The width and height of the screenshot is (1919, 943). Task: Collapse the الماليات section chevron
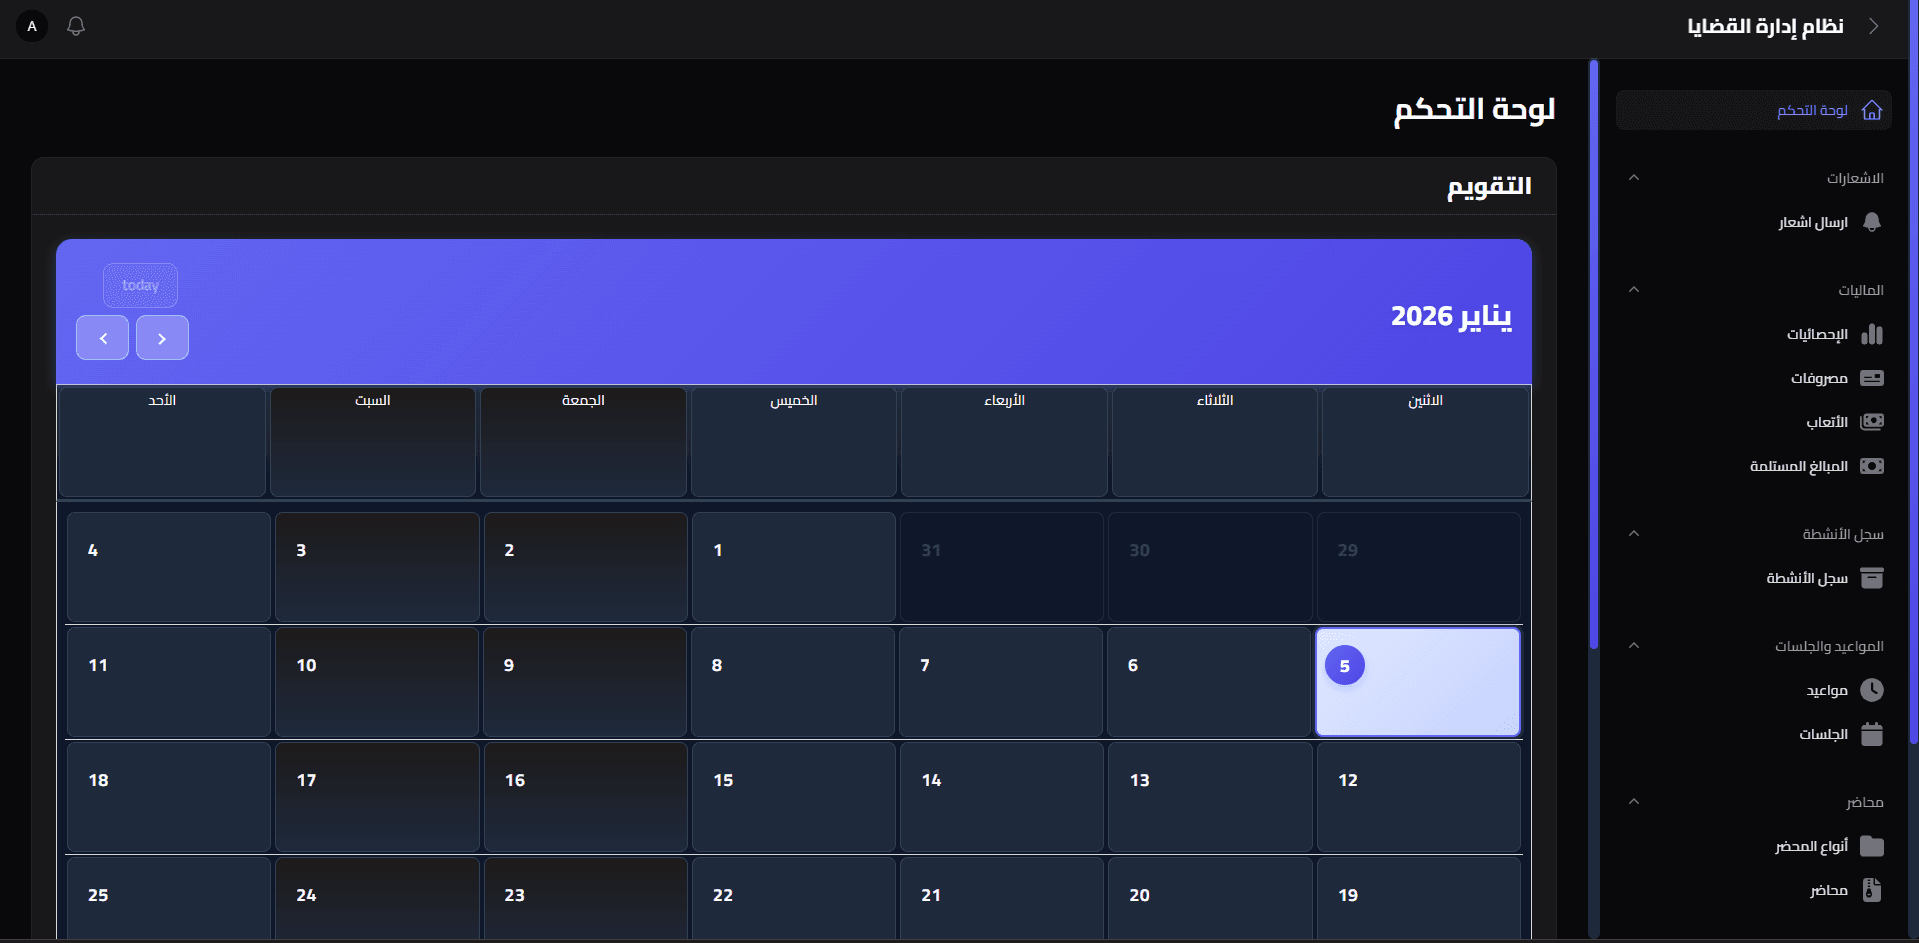[1634, 290]
